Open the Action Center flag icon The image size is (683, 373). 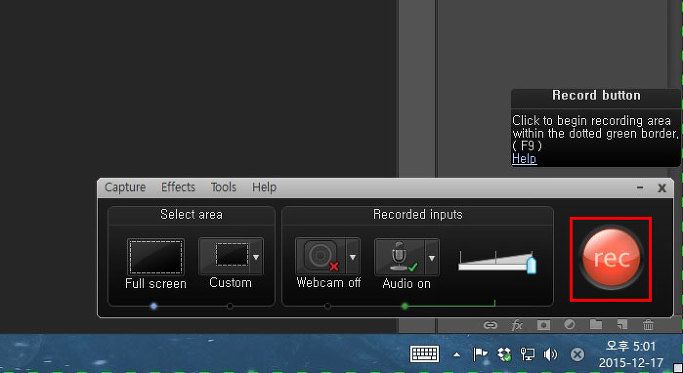tap(480, 355)
